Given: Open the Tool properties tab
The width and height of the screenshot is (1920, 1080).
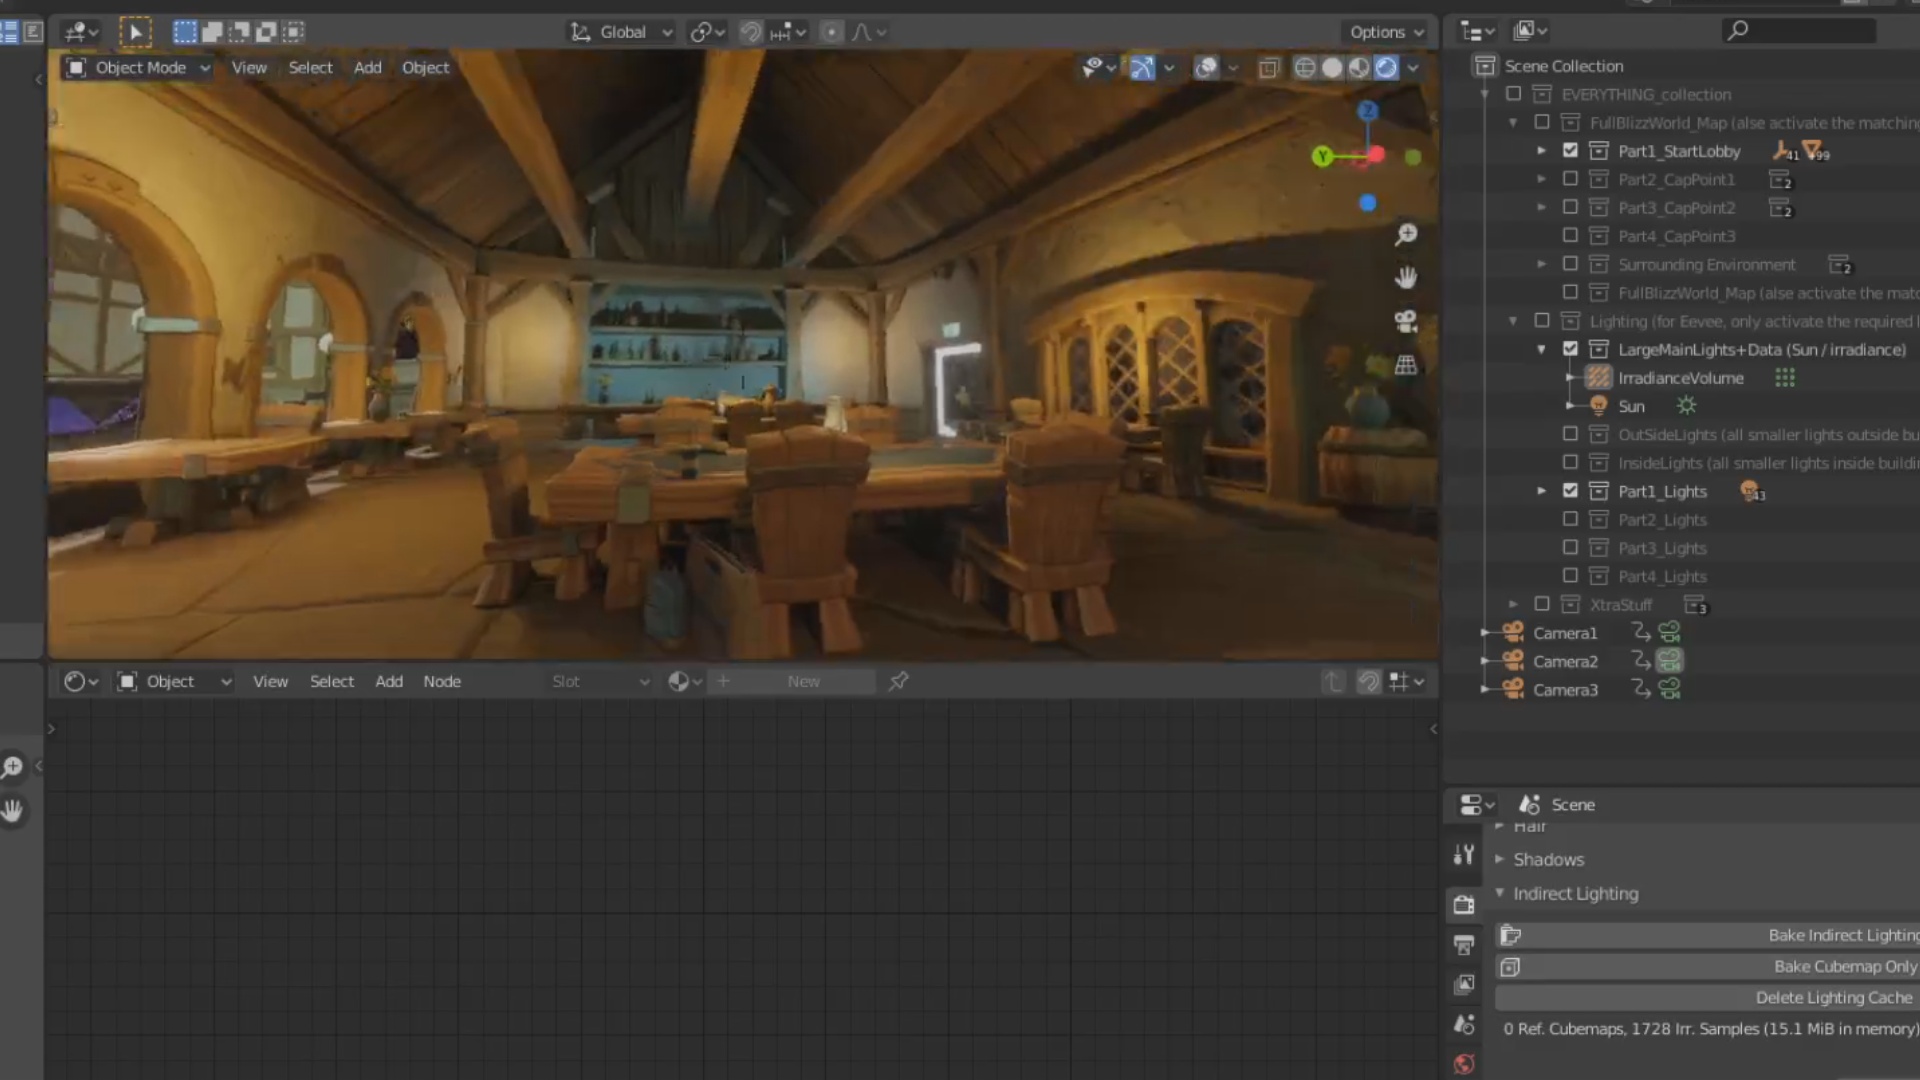Looking at the screenshot, I should pyautogui.click(x=1464, y=855).
